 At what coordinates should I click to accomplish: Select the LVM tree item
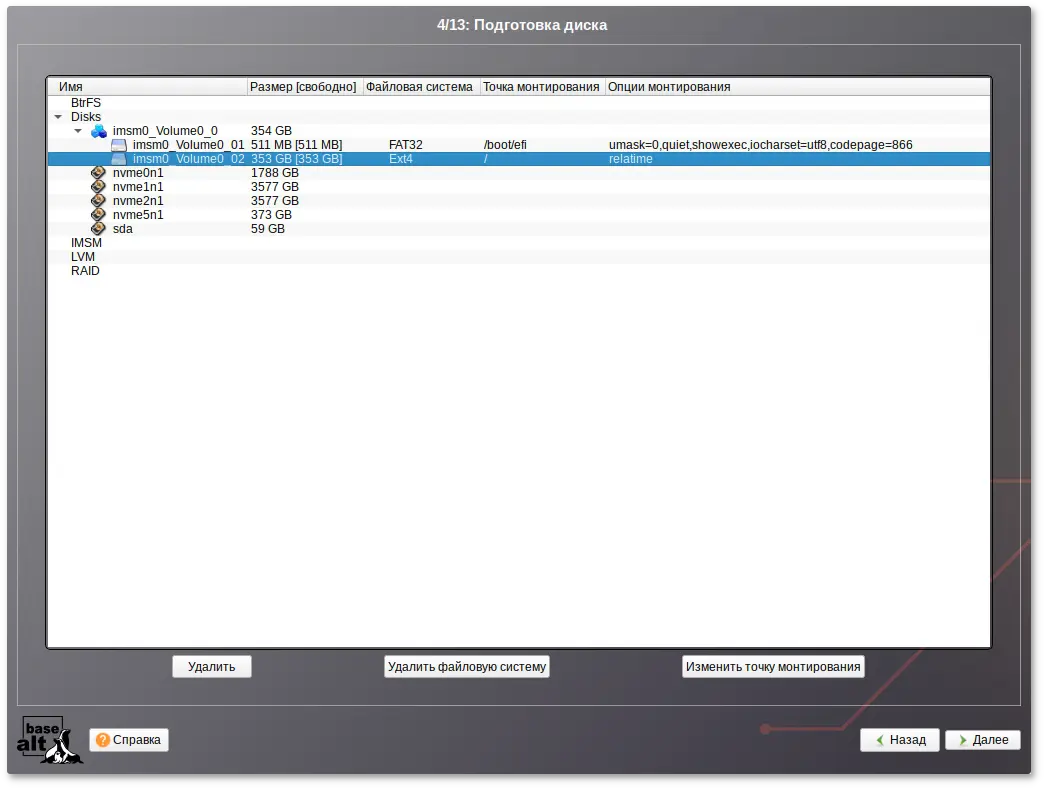tap(83, 257)
